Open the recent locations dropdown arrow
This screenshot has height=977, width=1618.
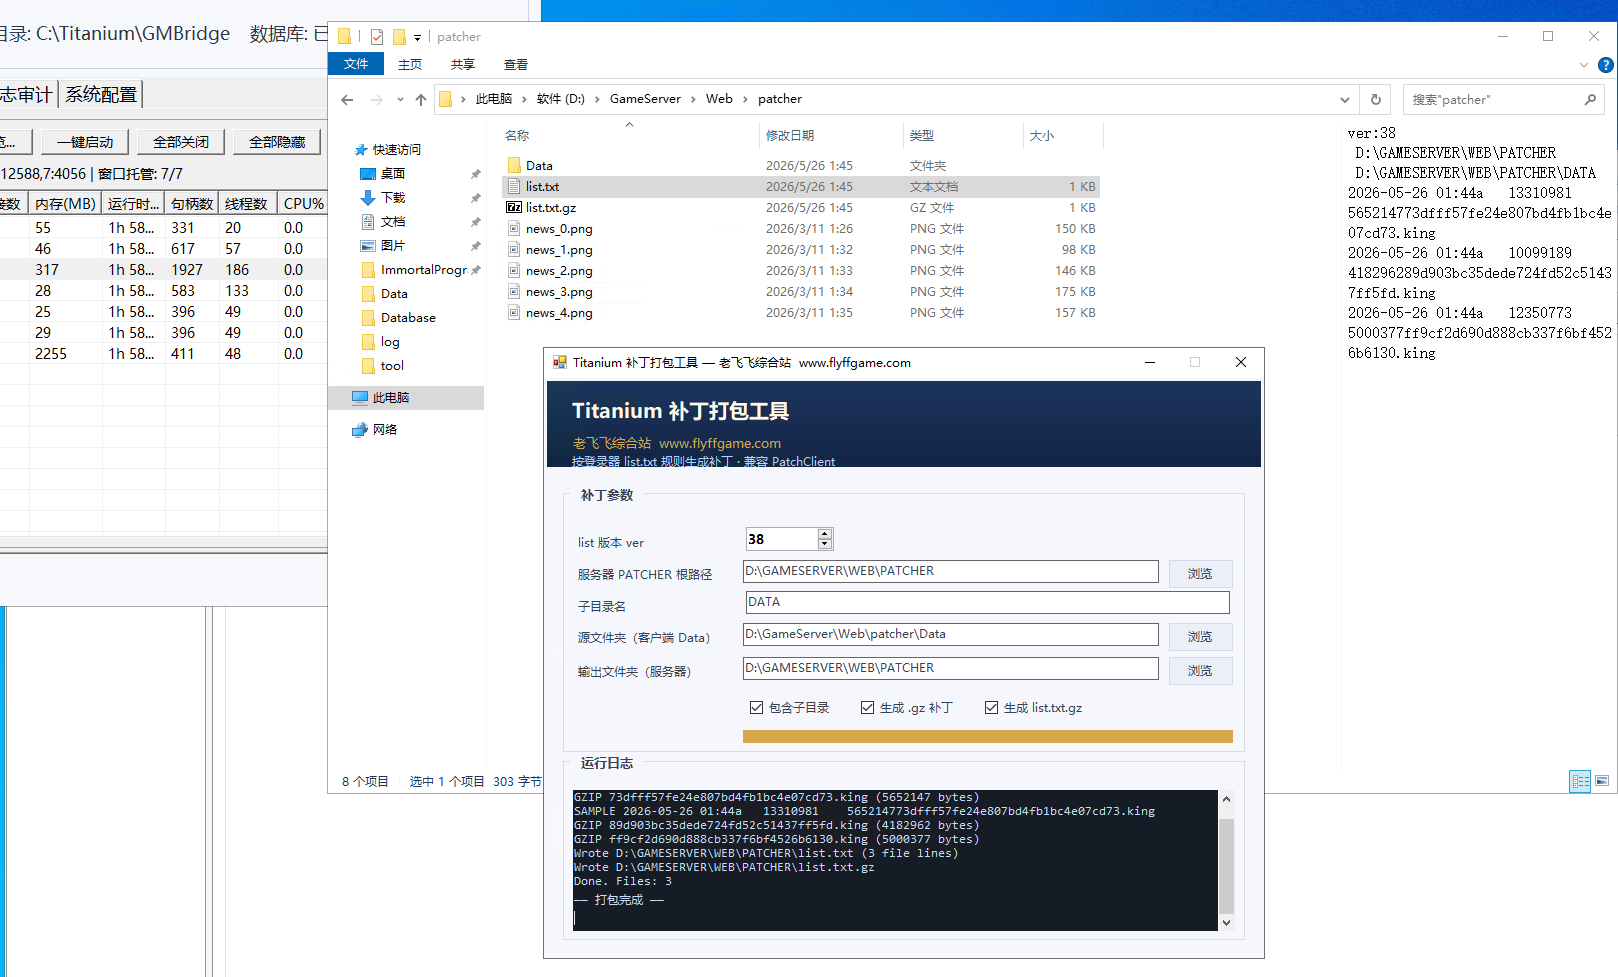(400, 99)
